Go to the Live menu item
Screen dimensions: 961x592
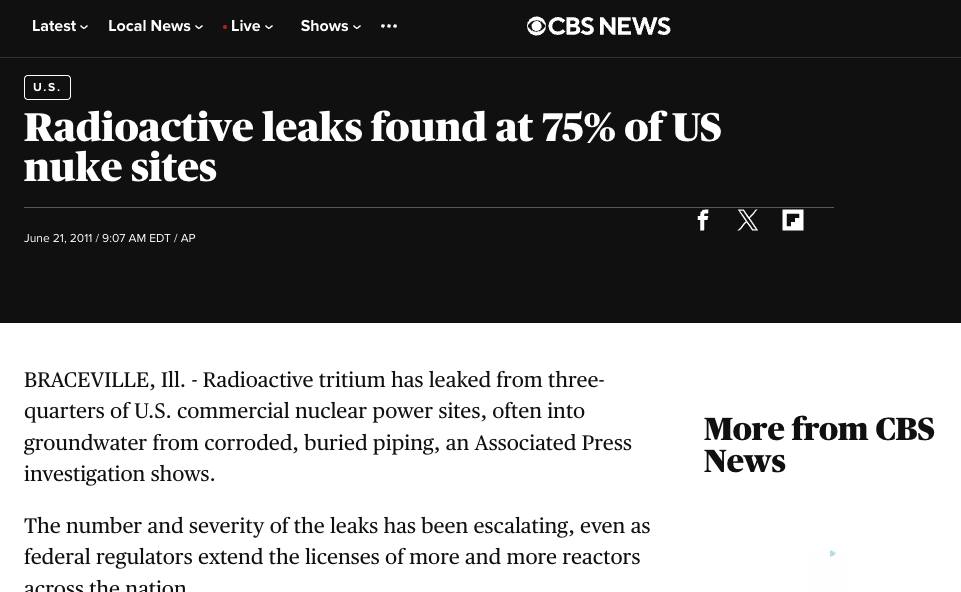coord(245,27)
